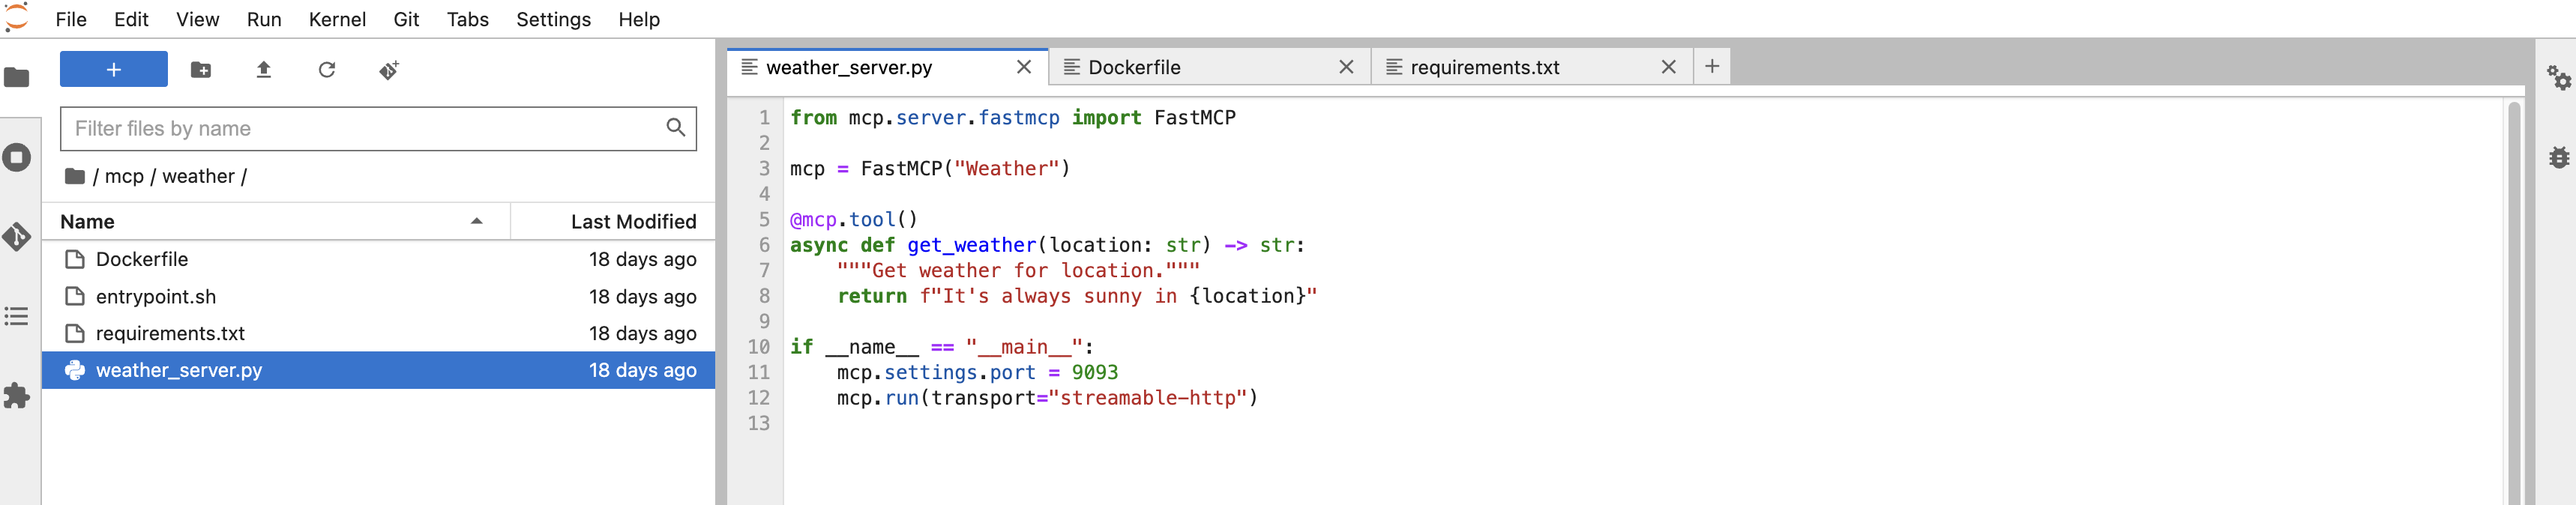This screenshot has height=505, width=2576.
Task: Click the Filter files by name field
Action: point(365,128)
